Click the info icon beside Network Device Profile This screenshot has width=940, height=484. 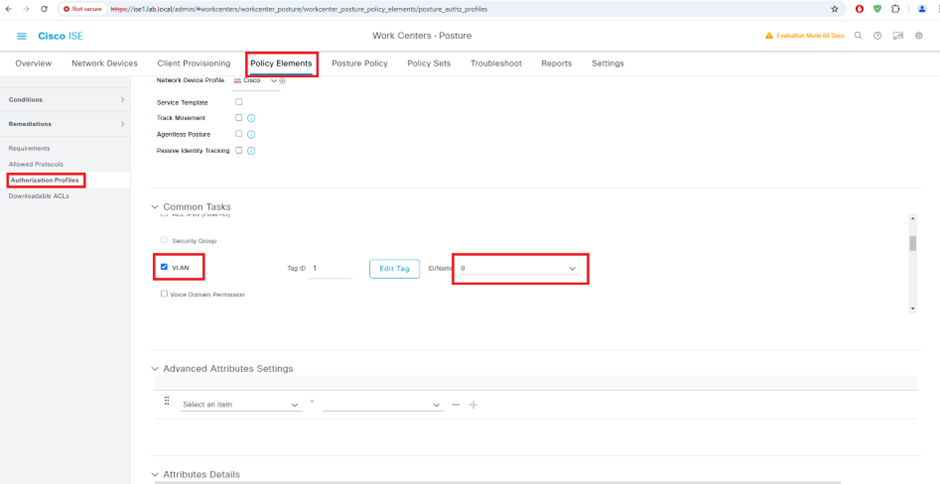[282, 80]
